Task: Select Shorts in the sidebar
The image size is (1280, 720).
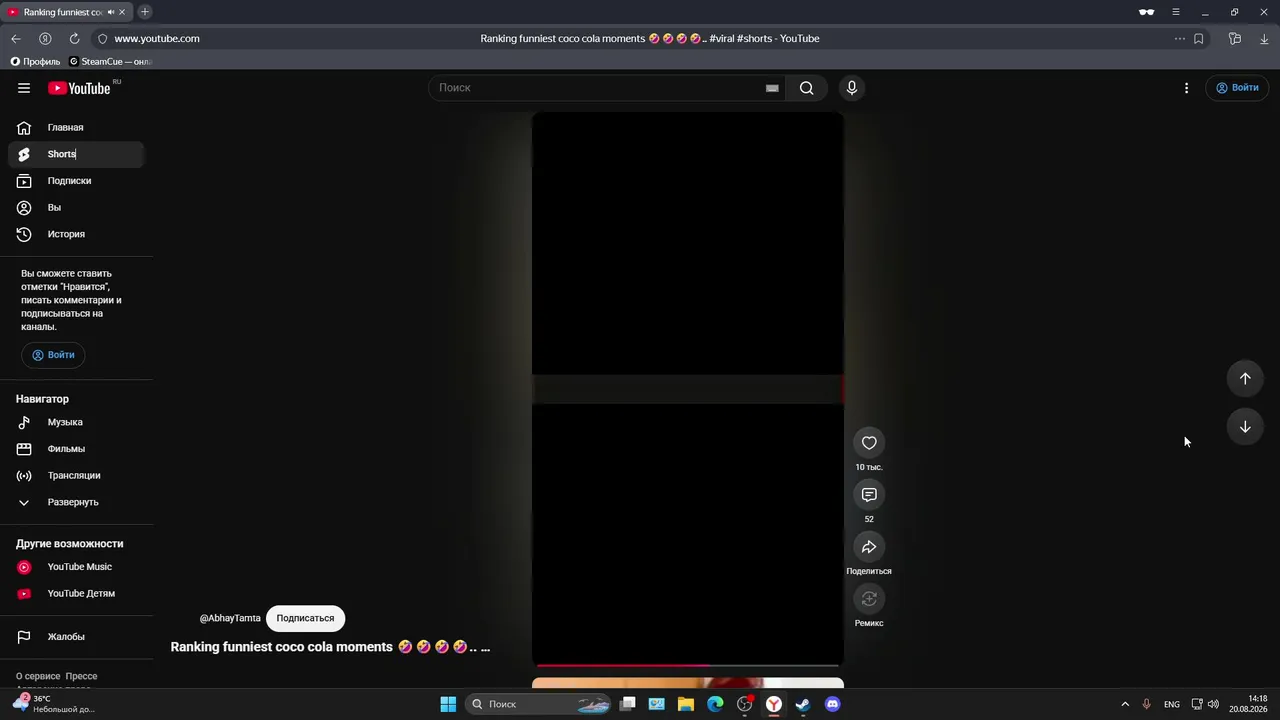Action: (76, 154)
